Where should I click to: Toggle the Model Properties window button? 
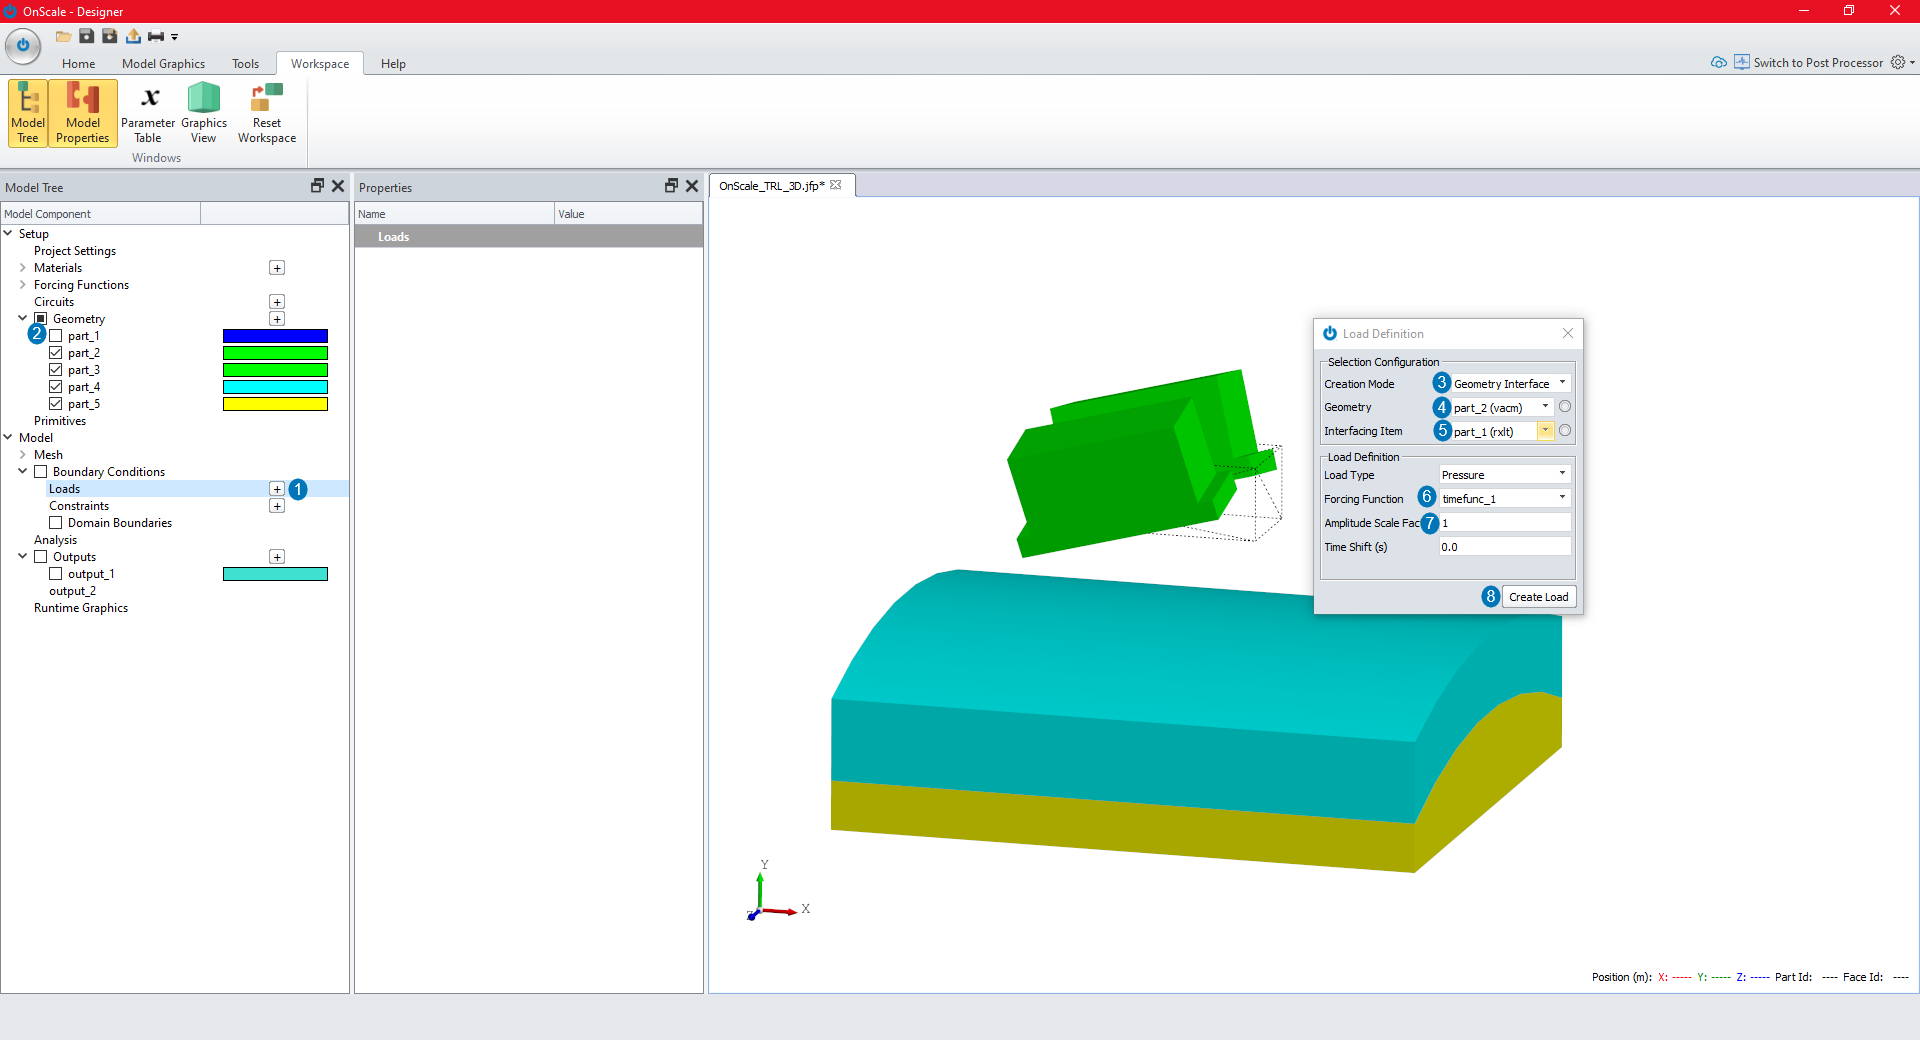coord(83,113)
